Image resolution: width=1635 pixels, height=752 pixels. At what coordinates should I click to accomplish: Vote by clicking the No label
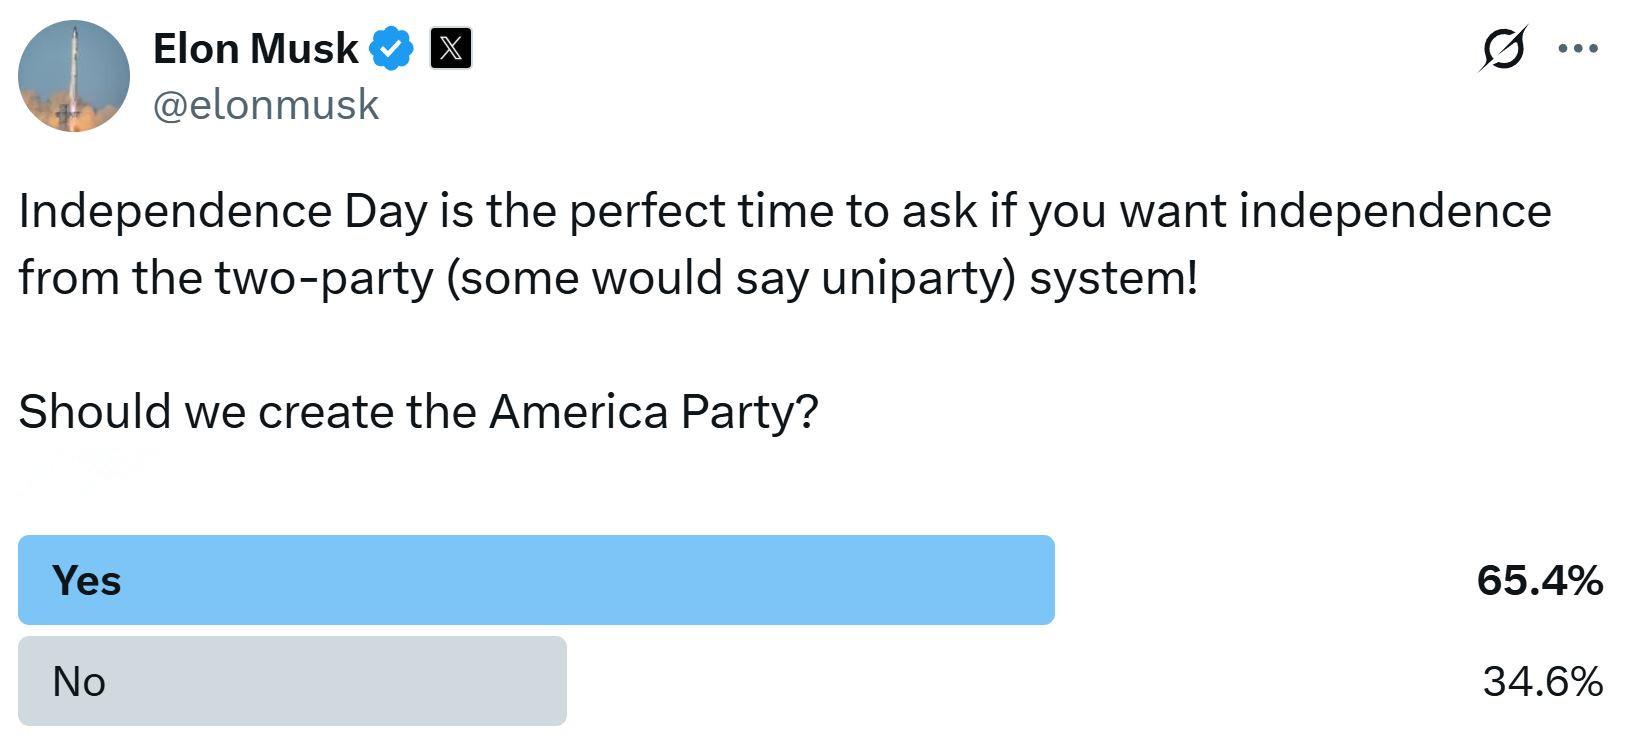pos(79,682)
